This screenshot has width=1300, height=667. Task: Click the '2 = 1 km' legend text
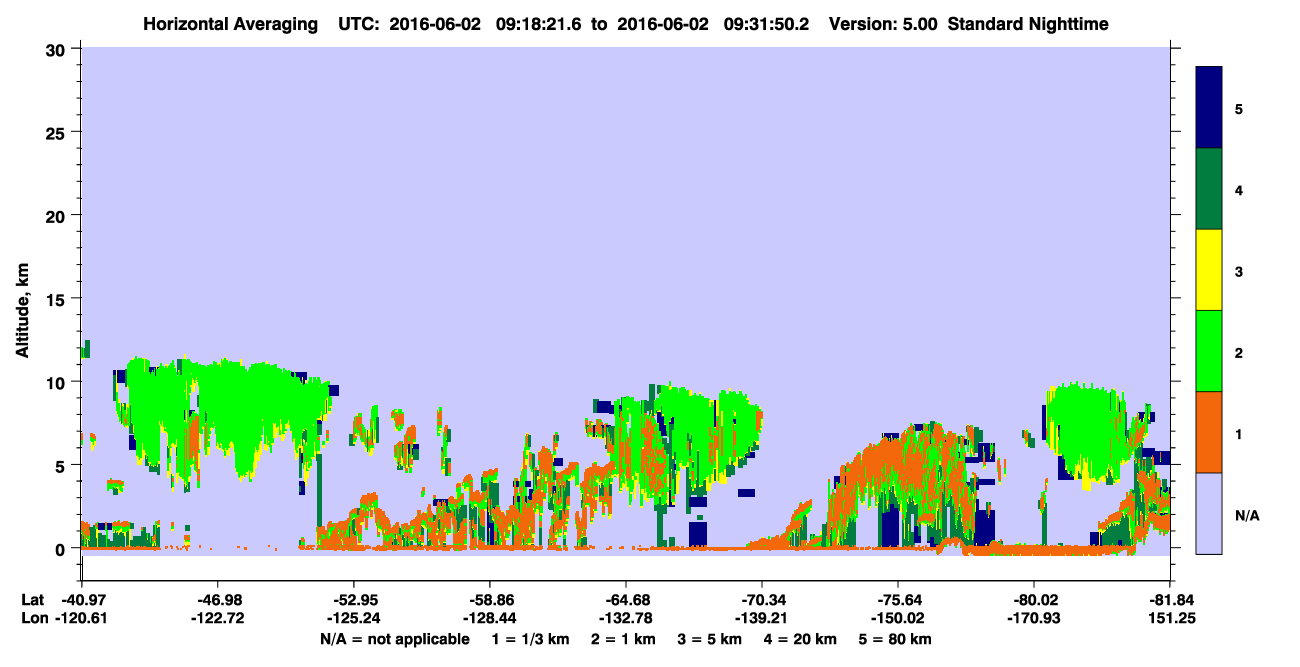pos(622,638)
